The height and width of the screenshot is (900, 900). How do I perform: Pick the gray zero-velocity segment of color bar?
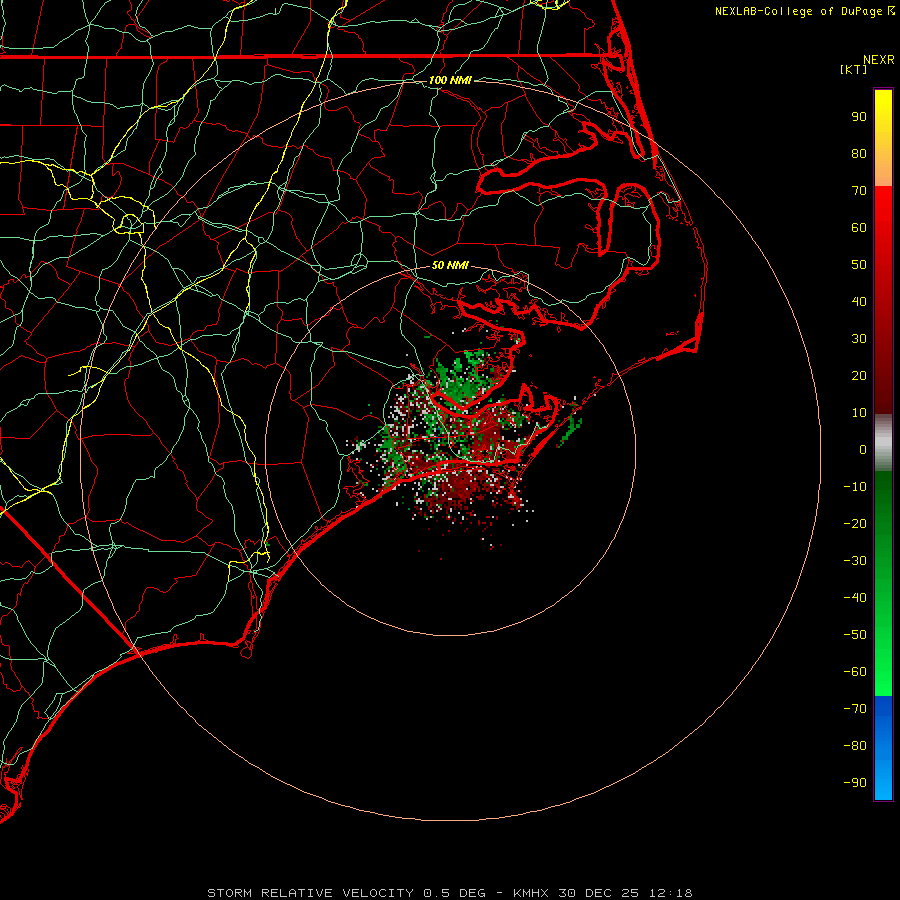[883, 443]
